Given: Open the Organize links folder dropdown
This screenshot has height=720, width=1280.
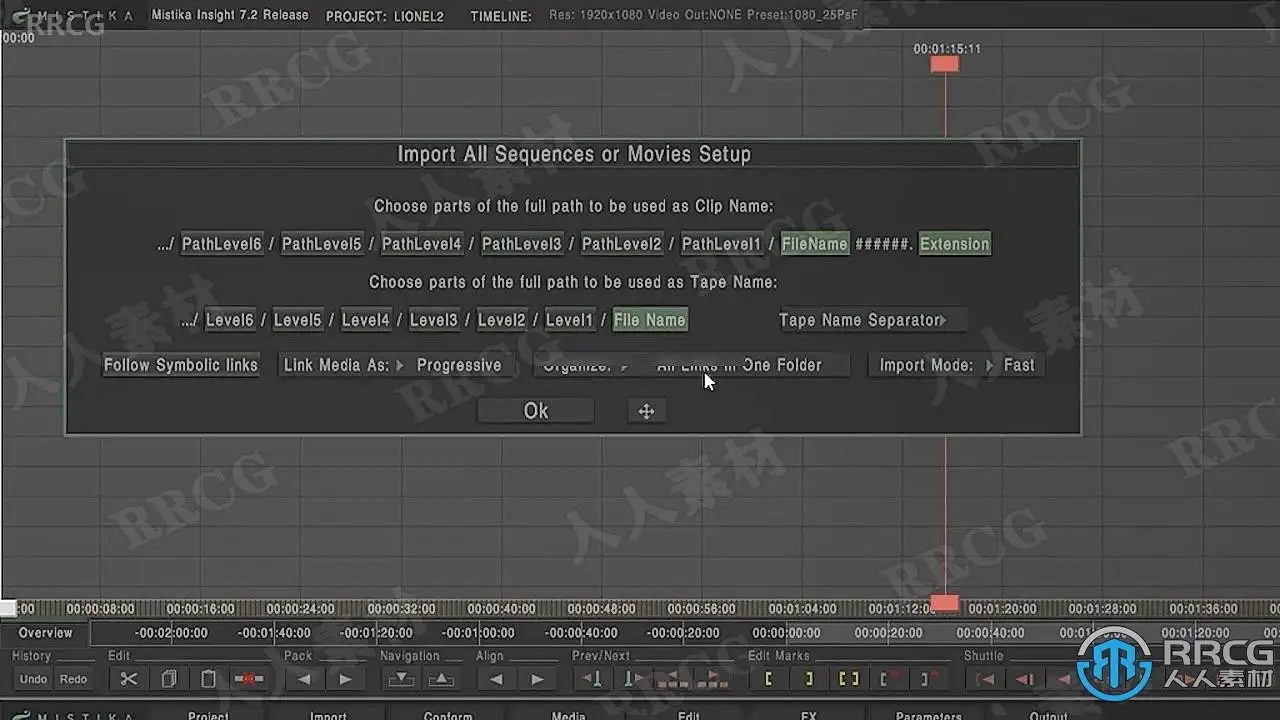Looking at the screenshot, I should tap(691, 365).
